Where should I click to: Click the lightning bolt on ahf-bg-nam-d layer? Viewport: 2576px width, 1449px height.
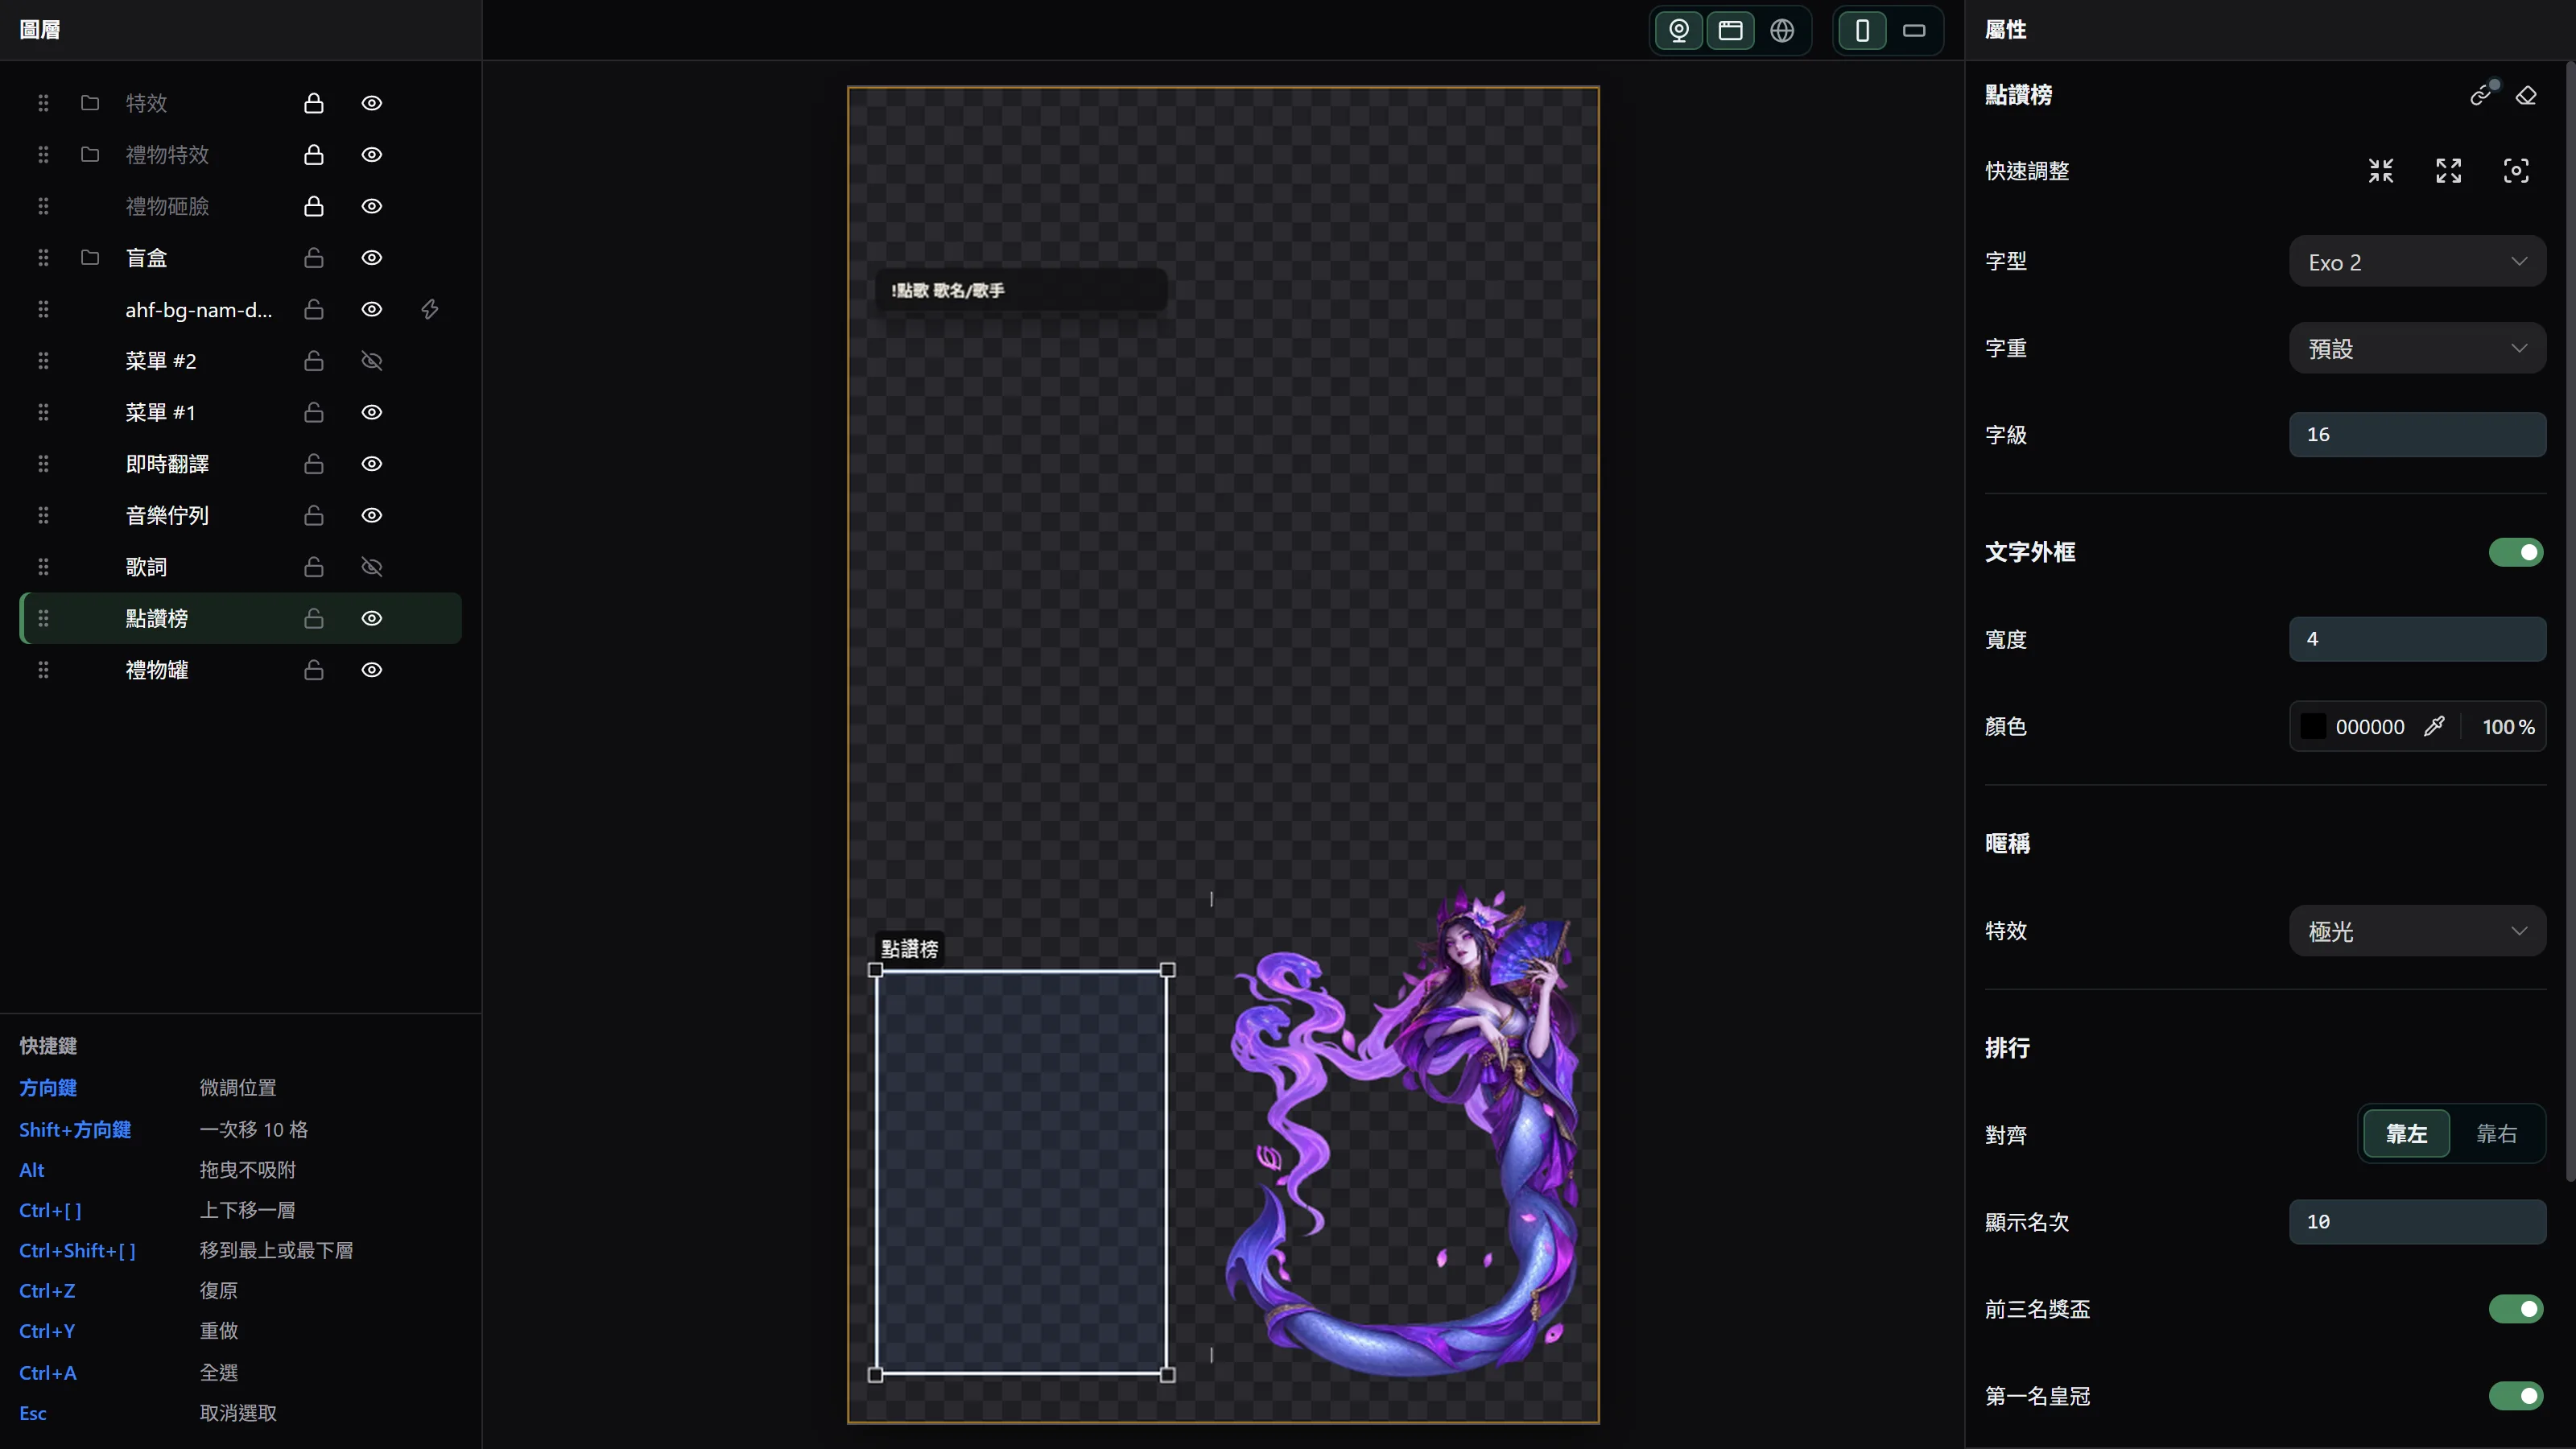point(430,309)
